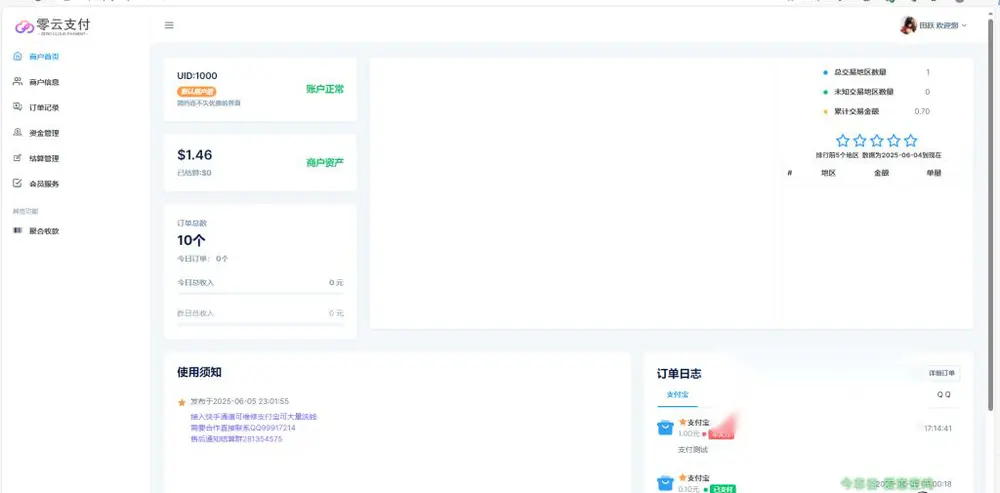Click the 使用须知 heading

[200, 372]
